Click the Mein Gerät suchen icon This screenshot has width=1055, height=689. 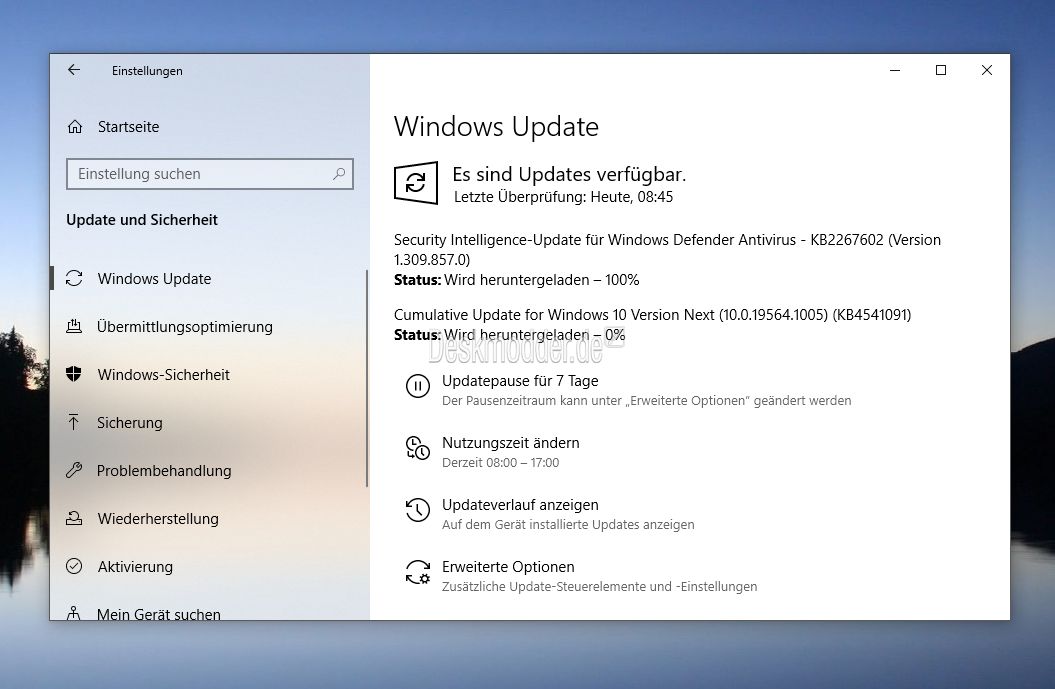click(74, 613)
